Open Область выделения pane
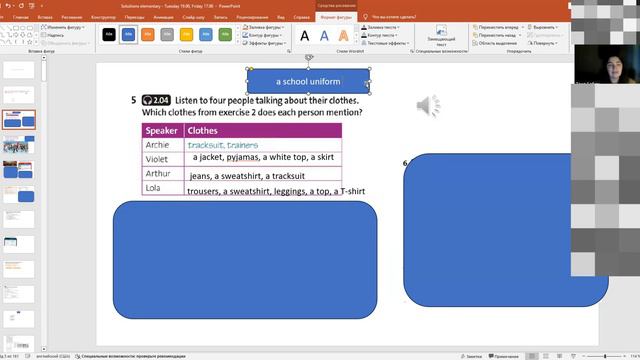640x360 pixels. [x=495, y=43]
